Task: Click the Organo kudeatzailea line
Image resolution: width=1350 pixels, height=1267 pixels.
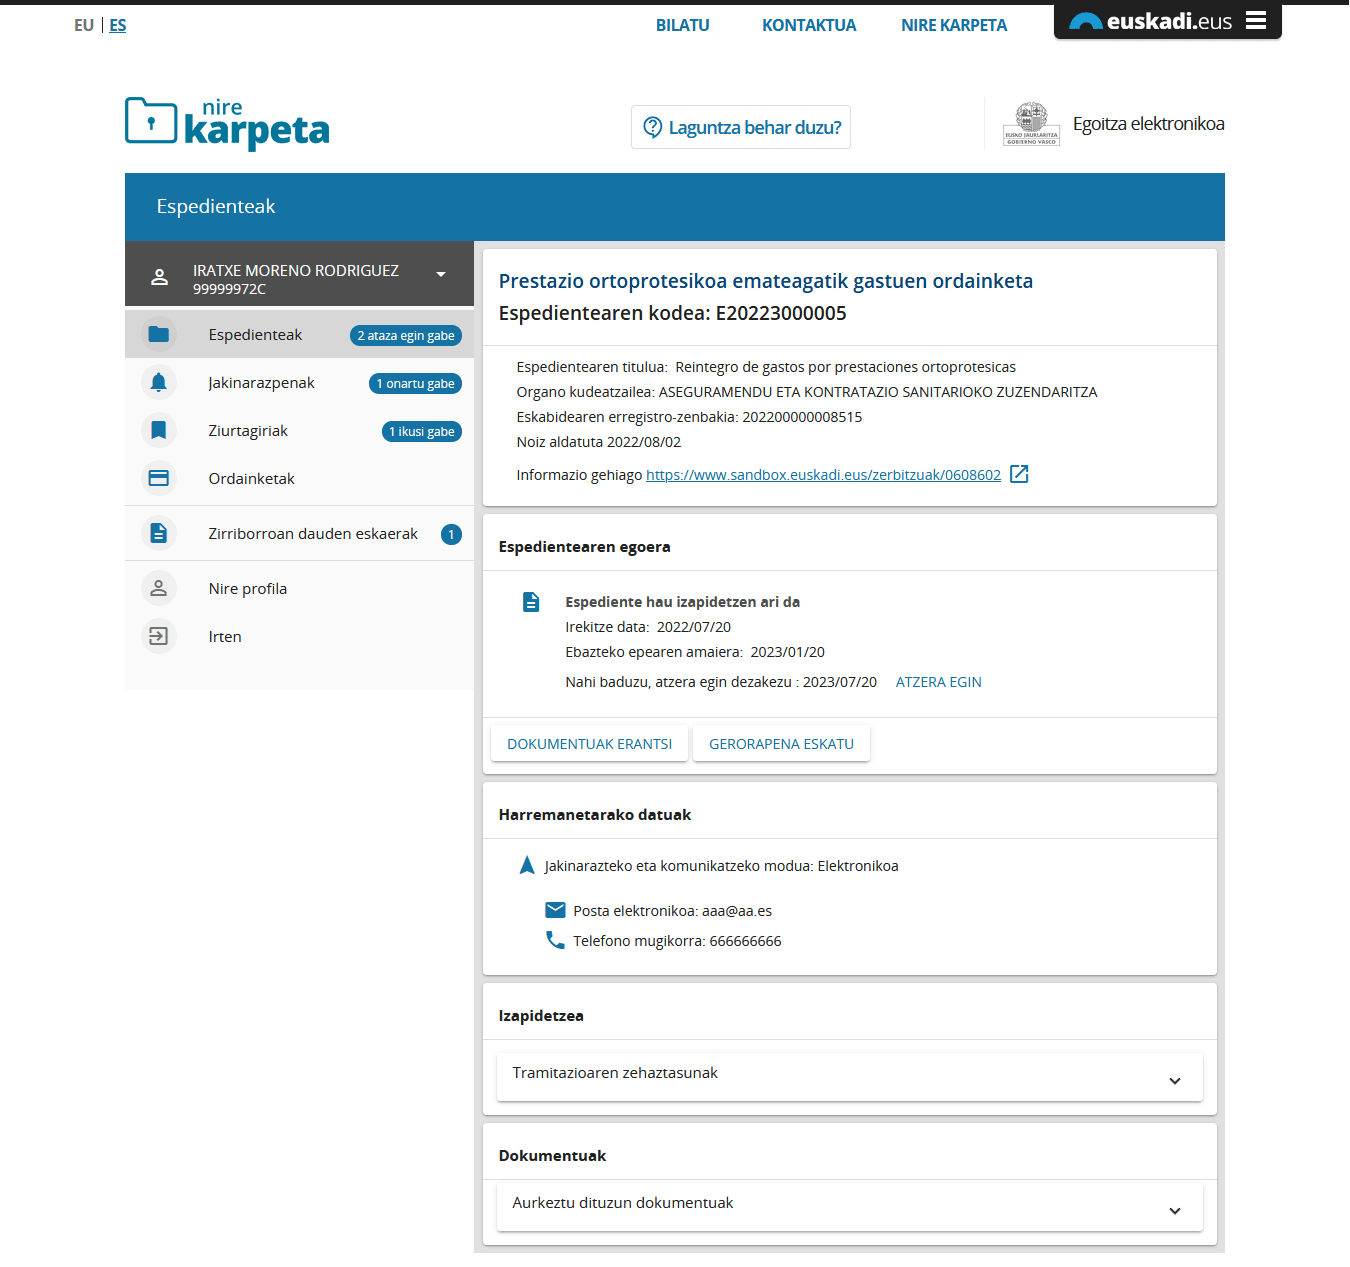Action: click(x=806, y=392)
